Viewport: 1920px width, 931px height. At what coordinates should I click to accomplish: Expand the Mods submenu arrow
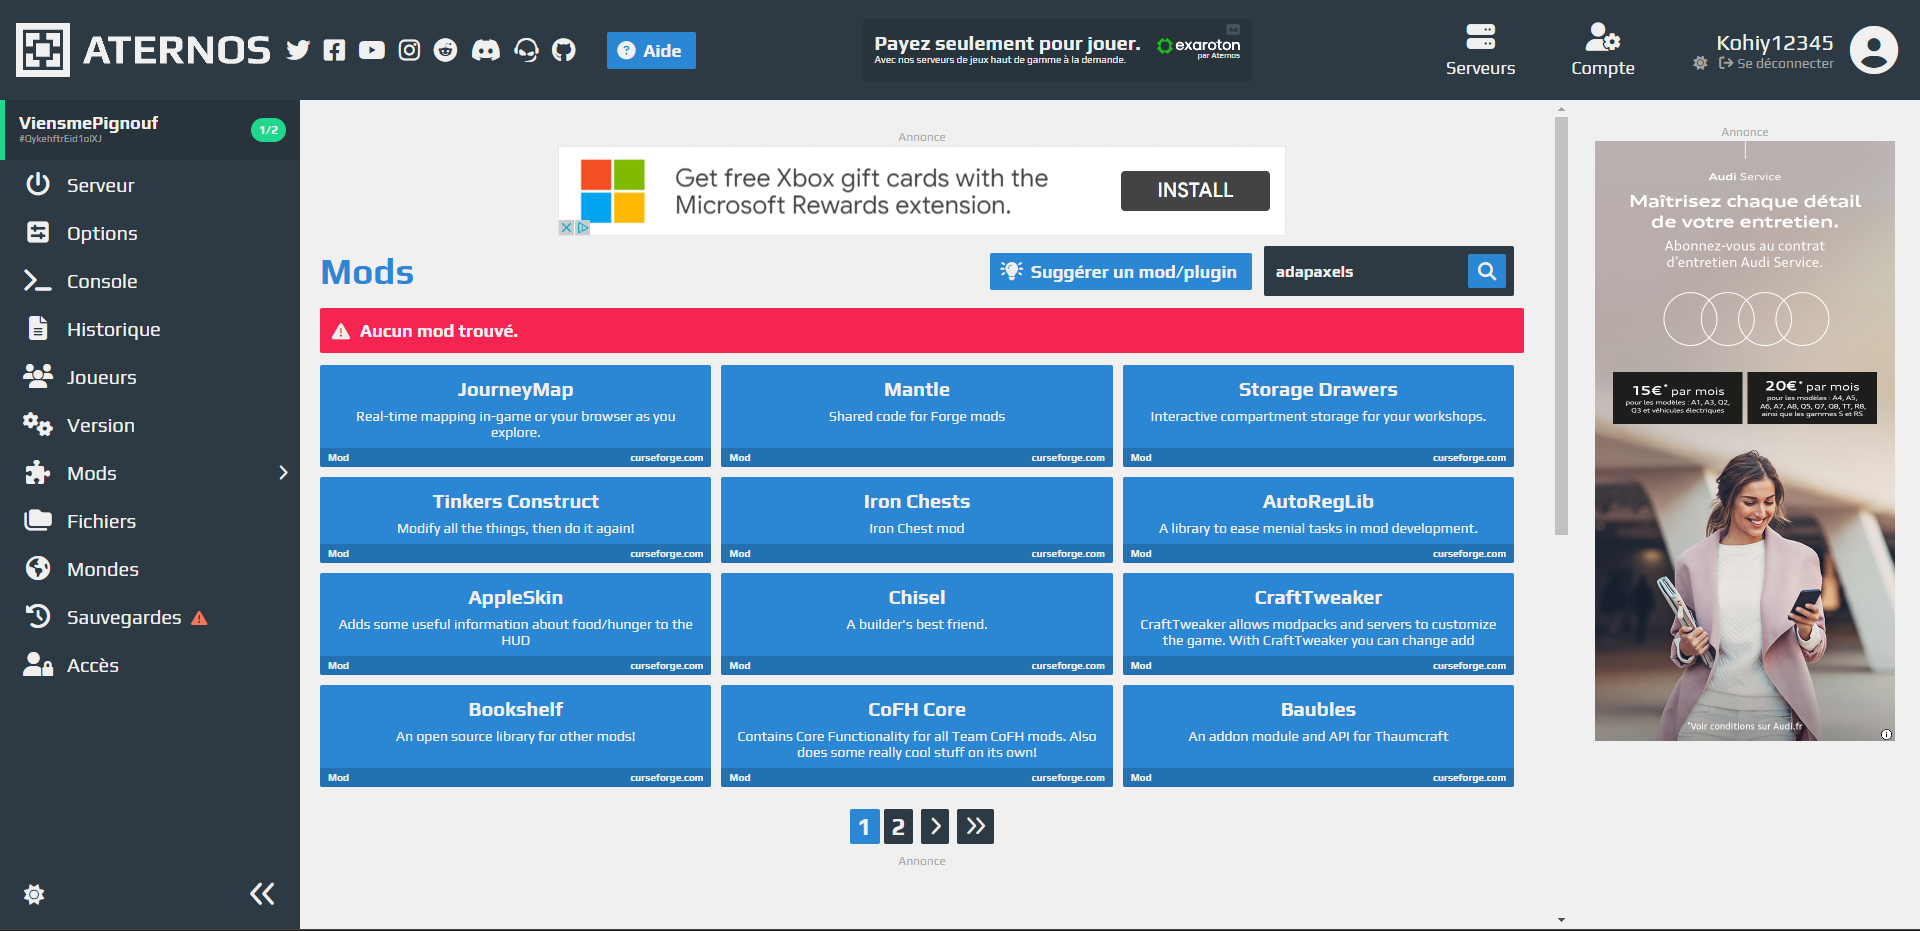[x=283, y=473]
